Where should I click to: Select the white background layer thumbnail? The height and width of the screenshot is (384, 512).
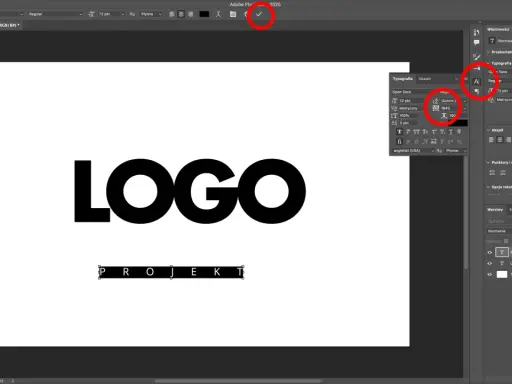tap(502, 274)
